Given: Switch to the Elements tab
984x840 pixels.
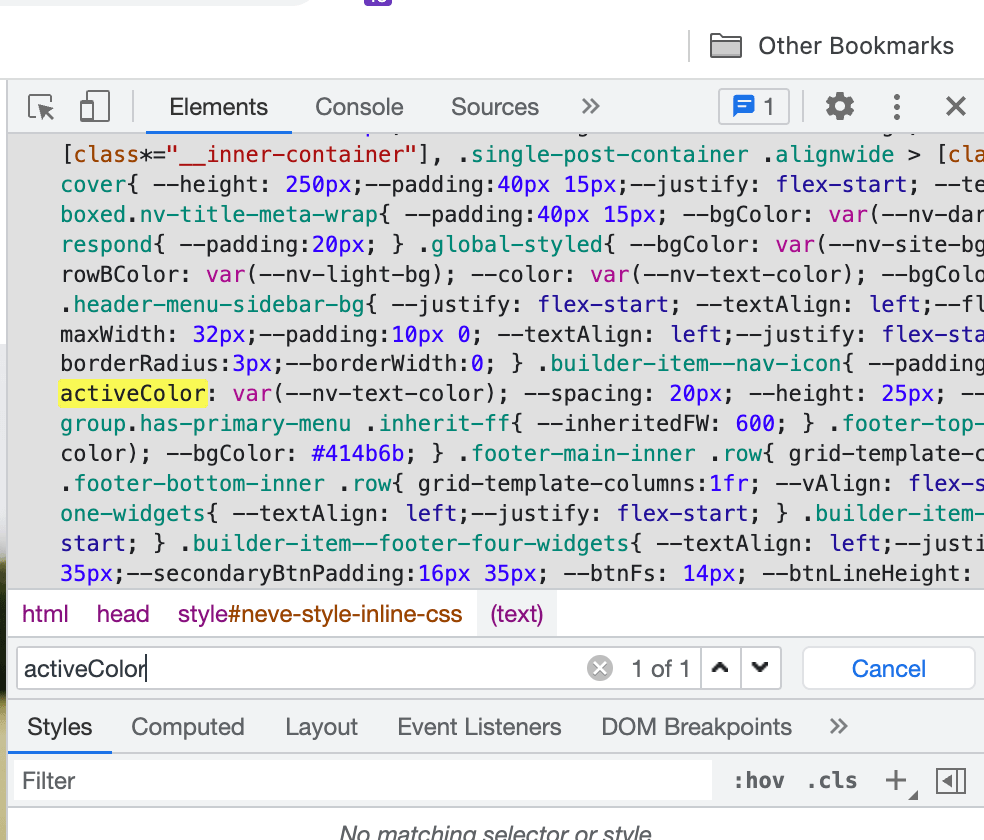Looking at the screenshot, I should click(218, 107).
